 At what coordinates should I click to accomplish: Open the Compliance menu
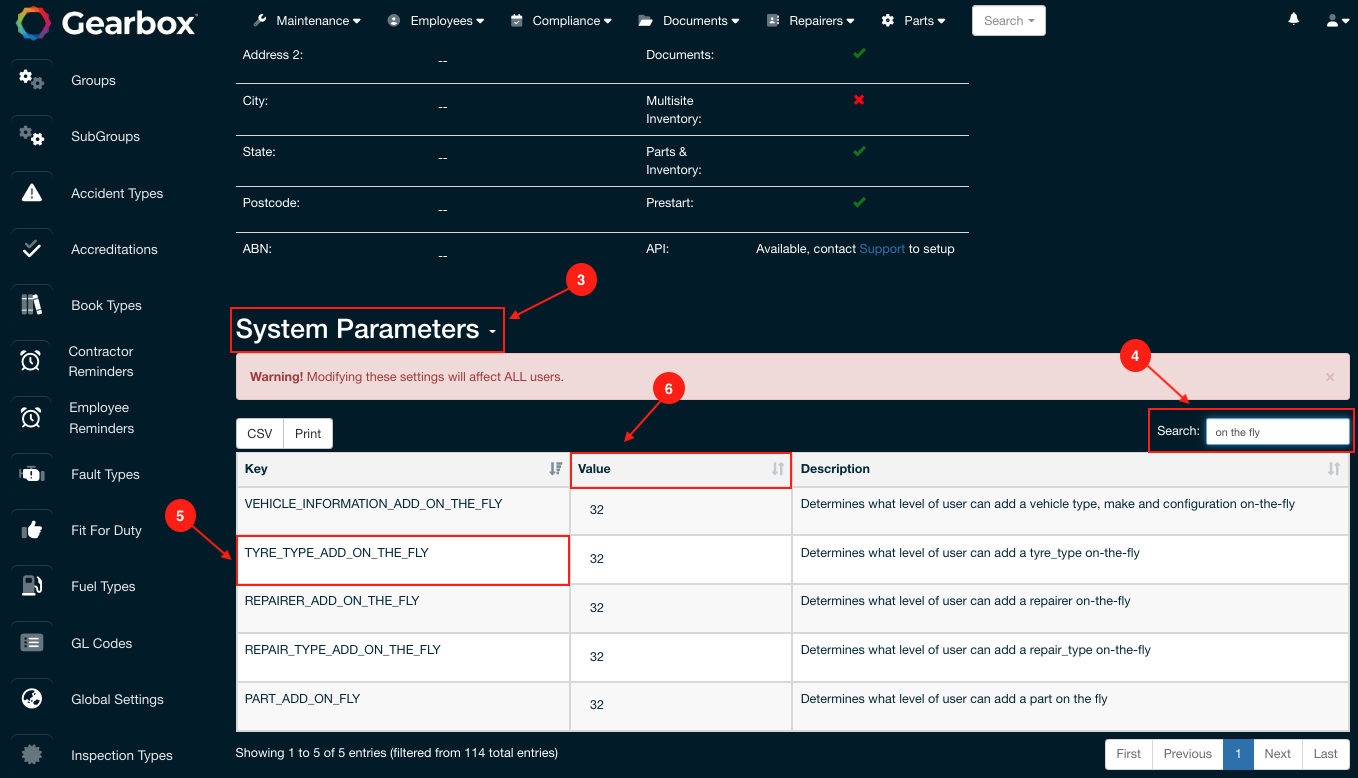click(x=560, y=20)
